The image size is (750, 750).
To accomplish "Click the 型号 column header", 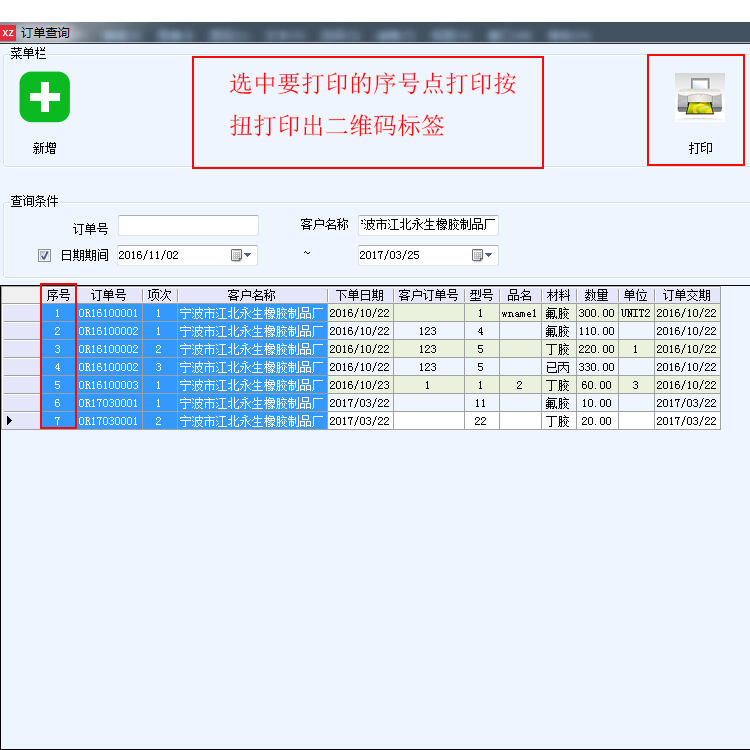I will click(x=482, y=295).
